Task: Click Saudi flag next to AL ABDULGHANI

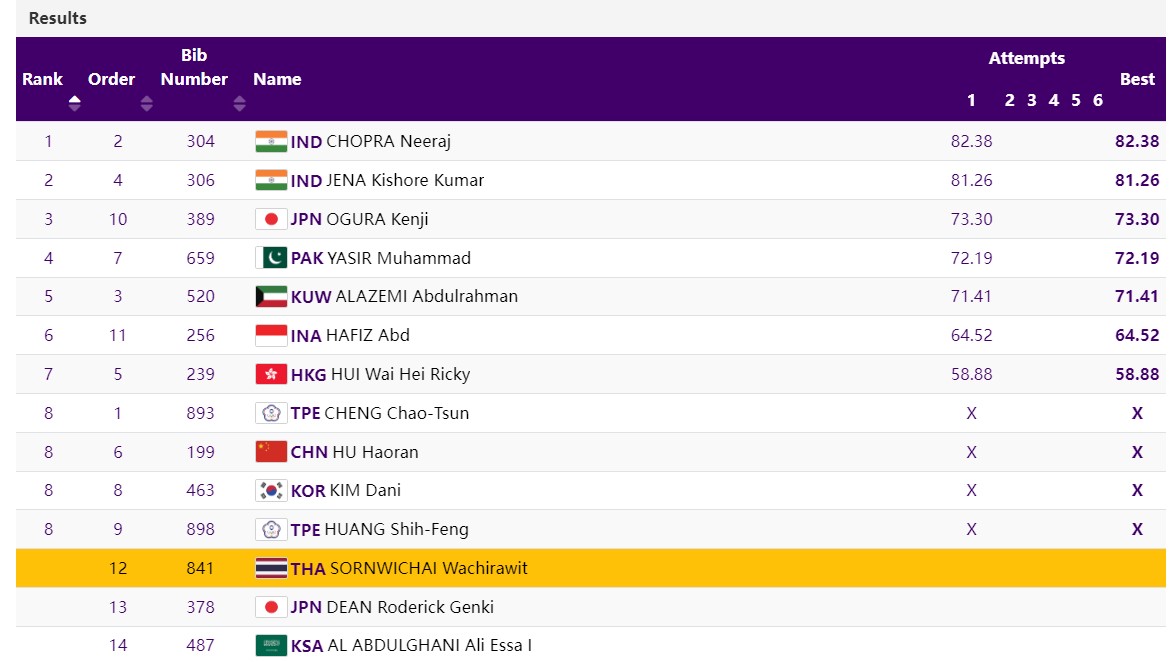Action: pyautogui.click(x=270, y=646)
